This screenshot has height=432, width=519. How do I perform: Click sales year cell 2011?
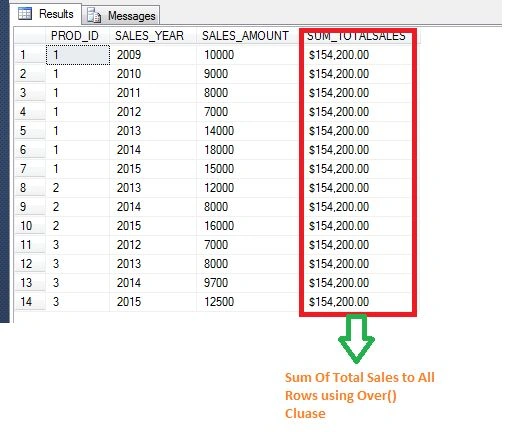pos(153,93)
